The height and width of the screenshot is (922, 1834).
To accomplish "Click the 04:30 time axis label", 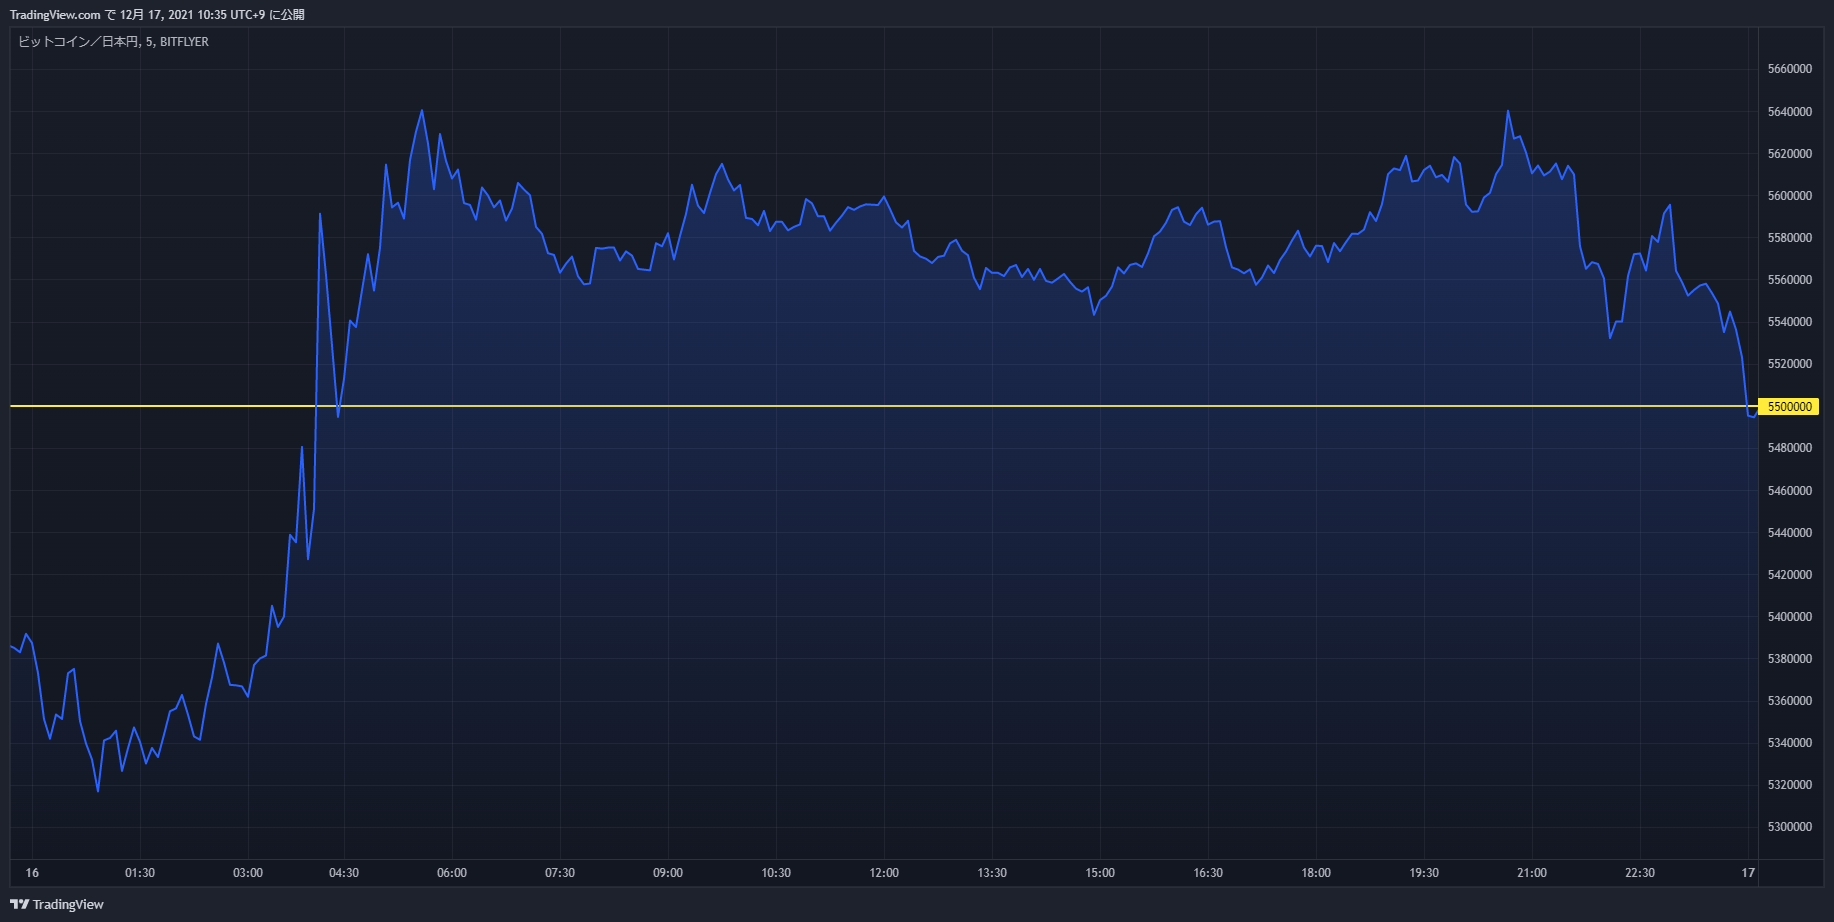I will click(344, 873).
